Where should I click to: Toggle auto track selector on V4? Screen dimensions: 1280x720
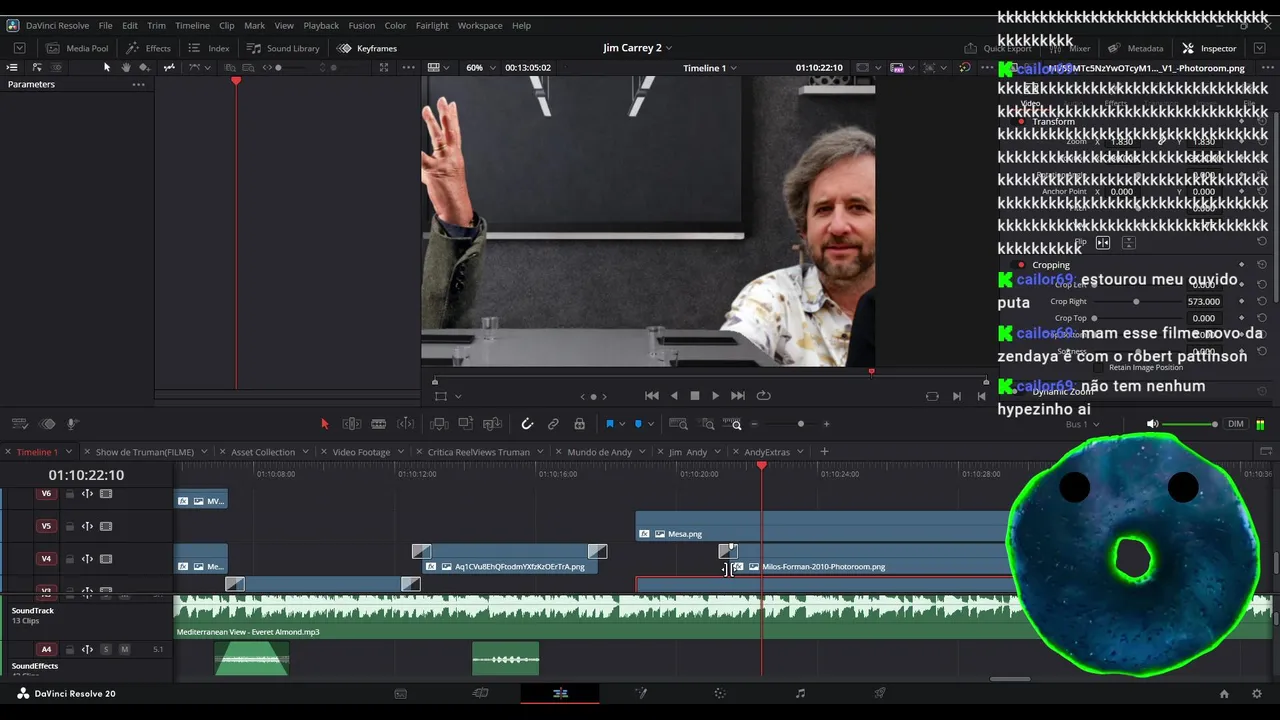coord(87,559)
